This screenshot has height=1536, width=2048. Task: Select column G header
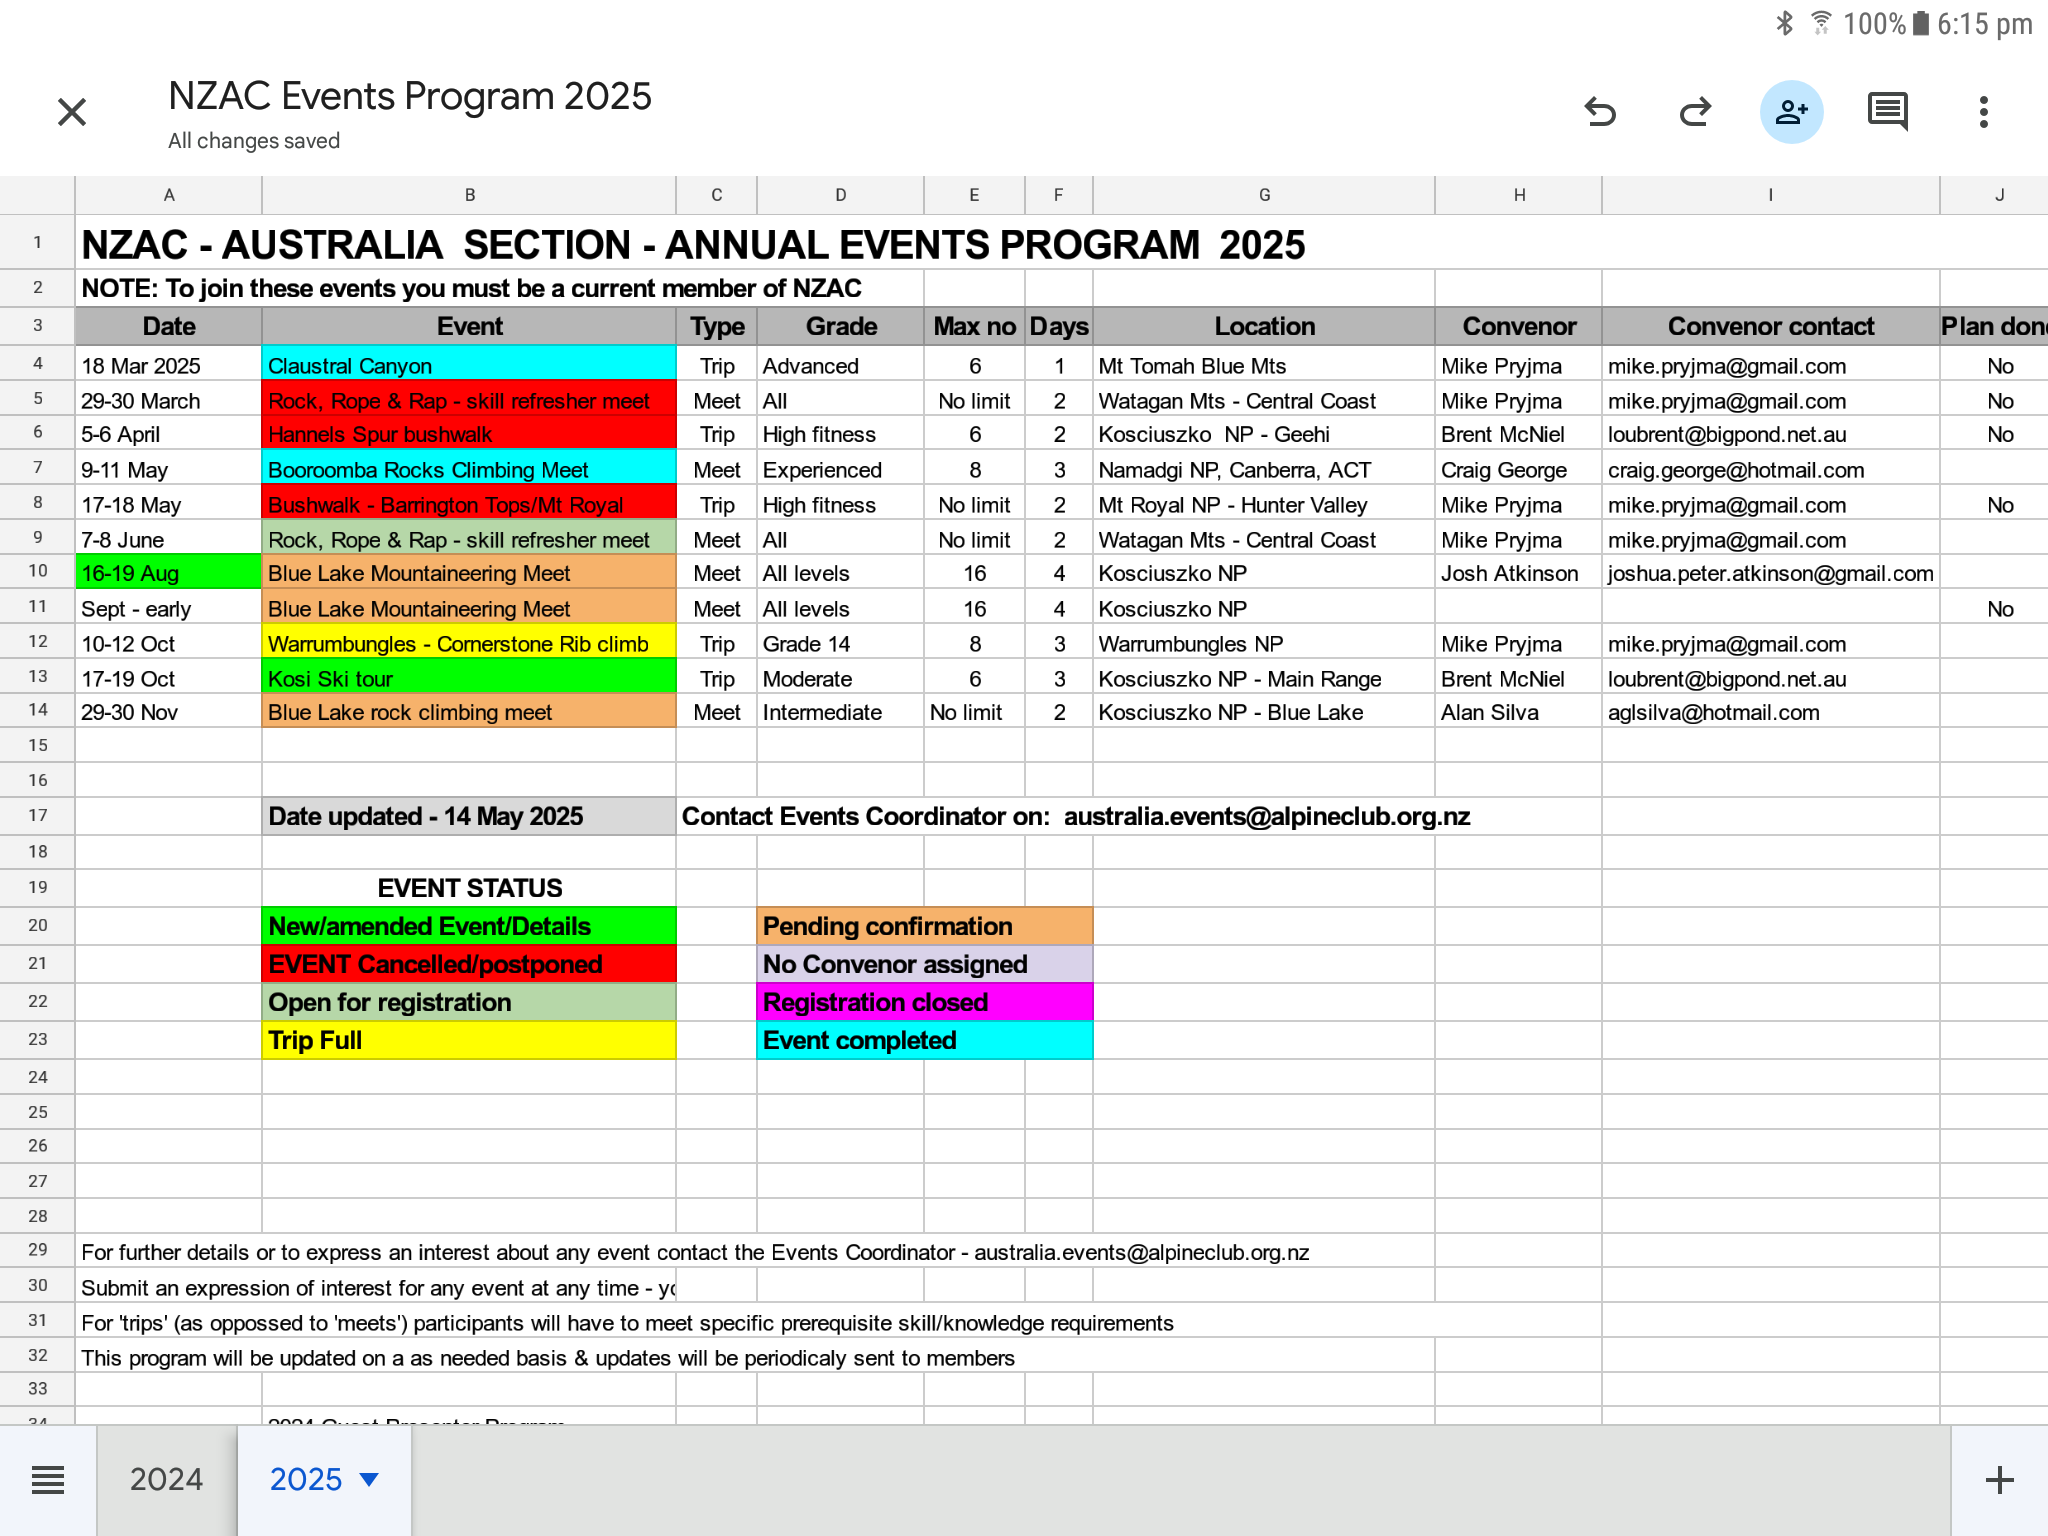(x=1264, y=195)
